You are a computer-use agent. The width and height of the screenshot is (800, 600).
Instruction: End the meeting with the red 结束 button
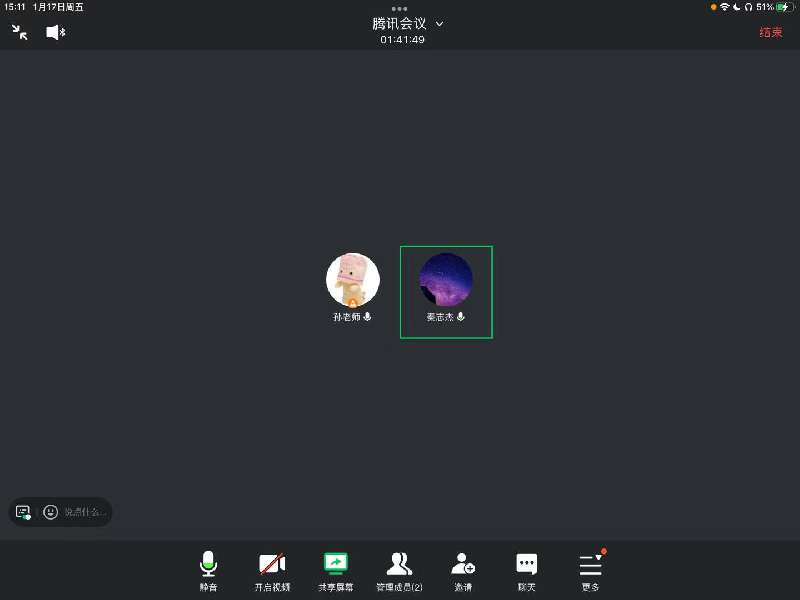click(x=770, y=33)
